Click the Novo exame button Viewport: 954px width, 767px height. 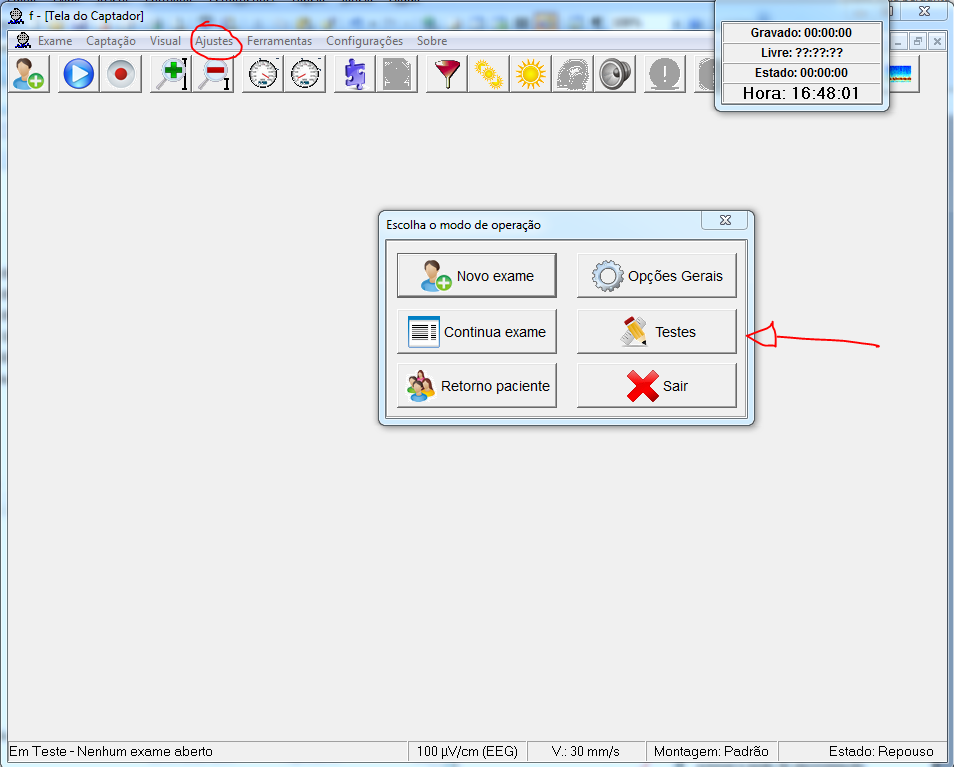point(477,276)
